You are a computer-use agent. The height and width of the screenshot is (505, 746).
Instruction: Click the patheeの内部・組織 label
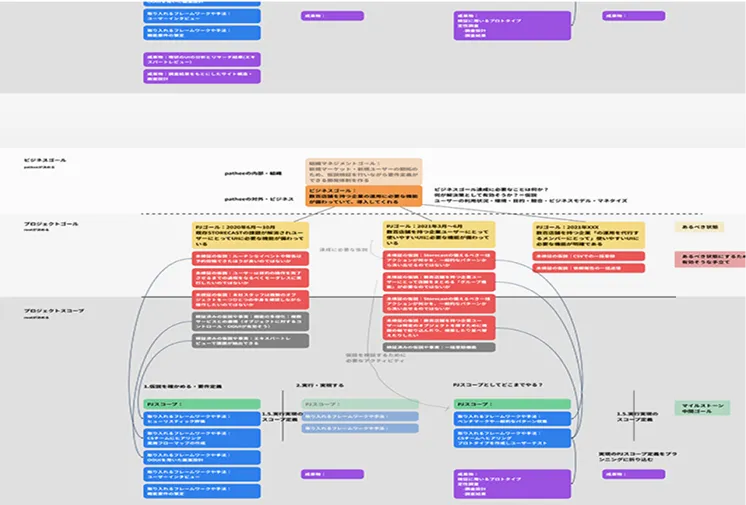click(255, 172)
